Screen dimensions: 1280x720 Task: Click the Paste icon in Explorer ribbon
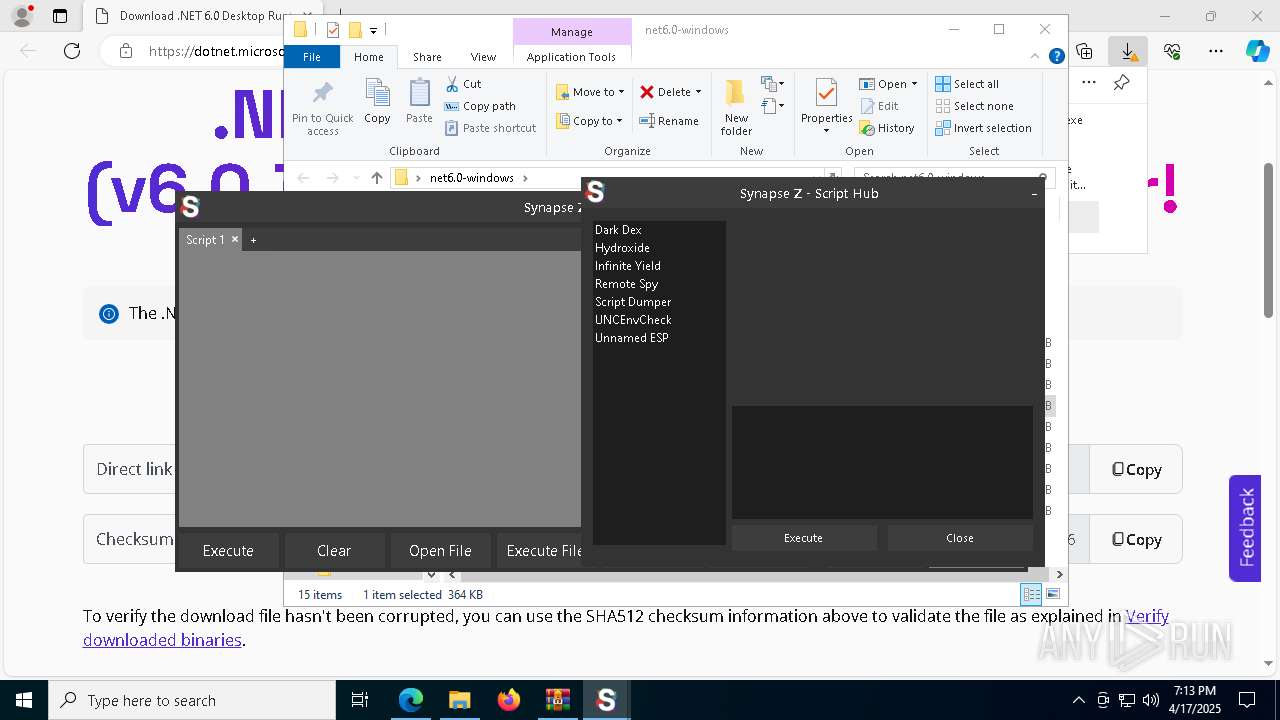419,101
